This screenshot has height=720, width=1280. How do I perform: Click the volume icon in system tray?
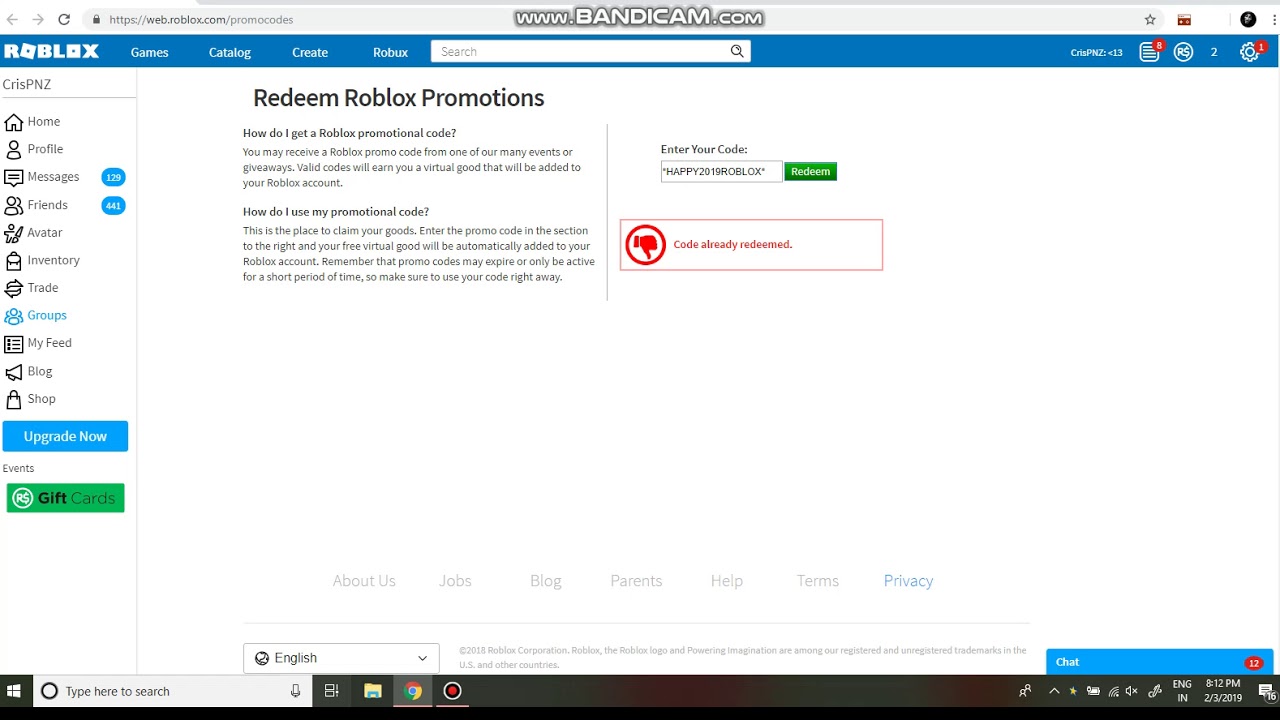(x=1132, y=691)
